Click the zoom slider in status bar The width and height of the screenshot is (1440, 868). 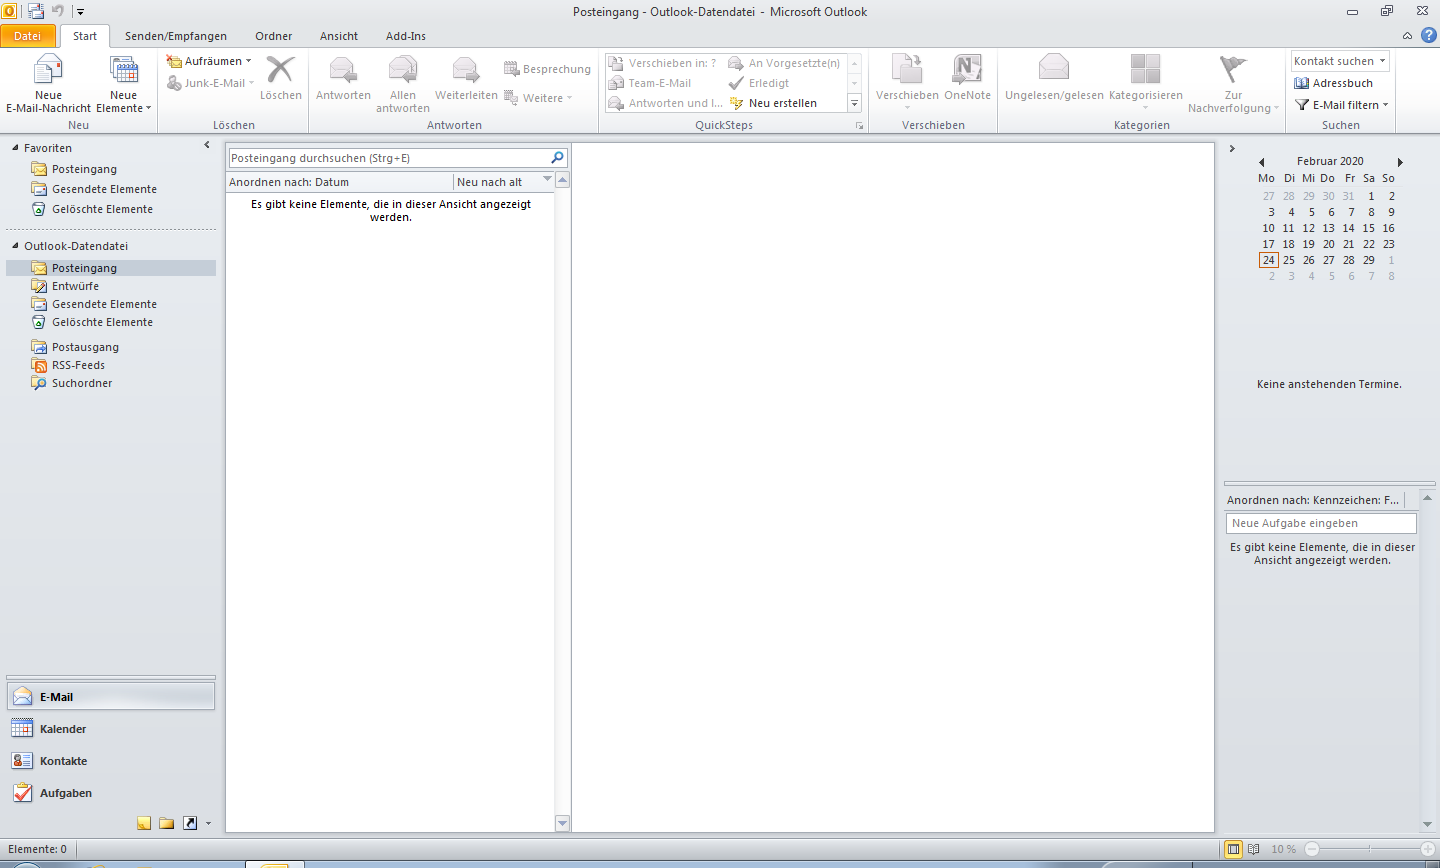[x=1369, y=849]
